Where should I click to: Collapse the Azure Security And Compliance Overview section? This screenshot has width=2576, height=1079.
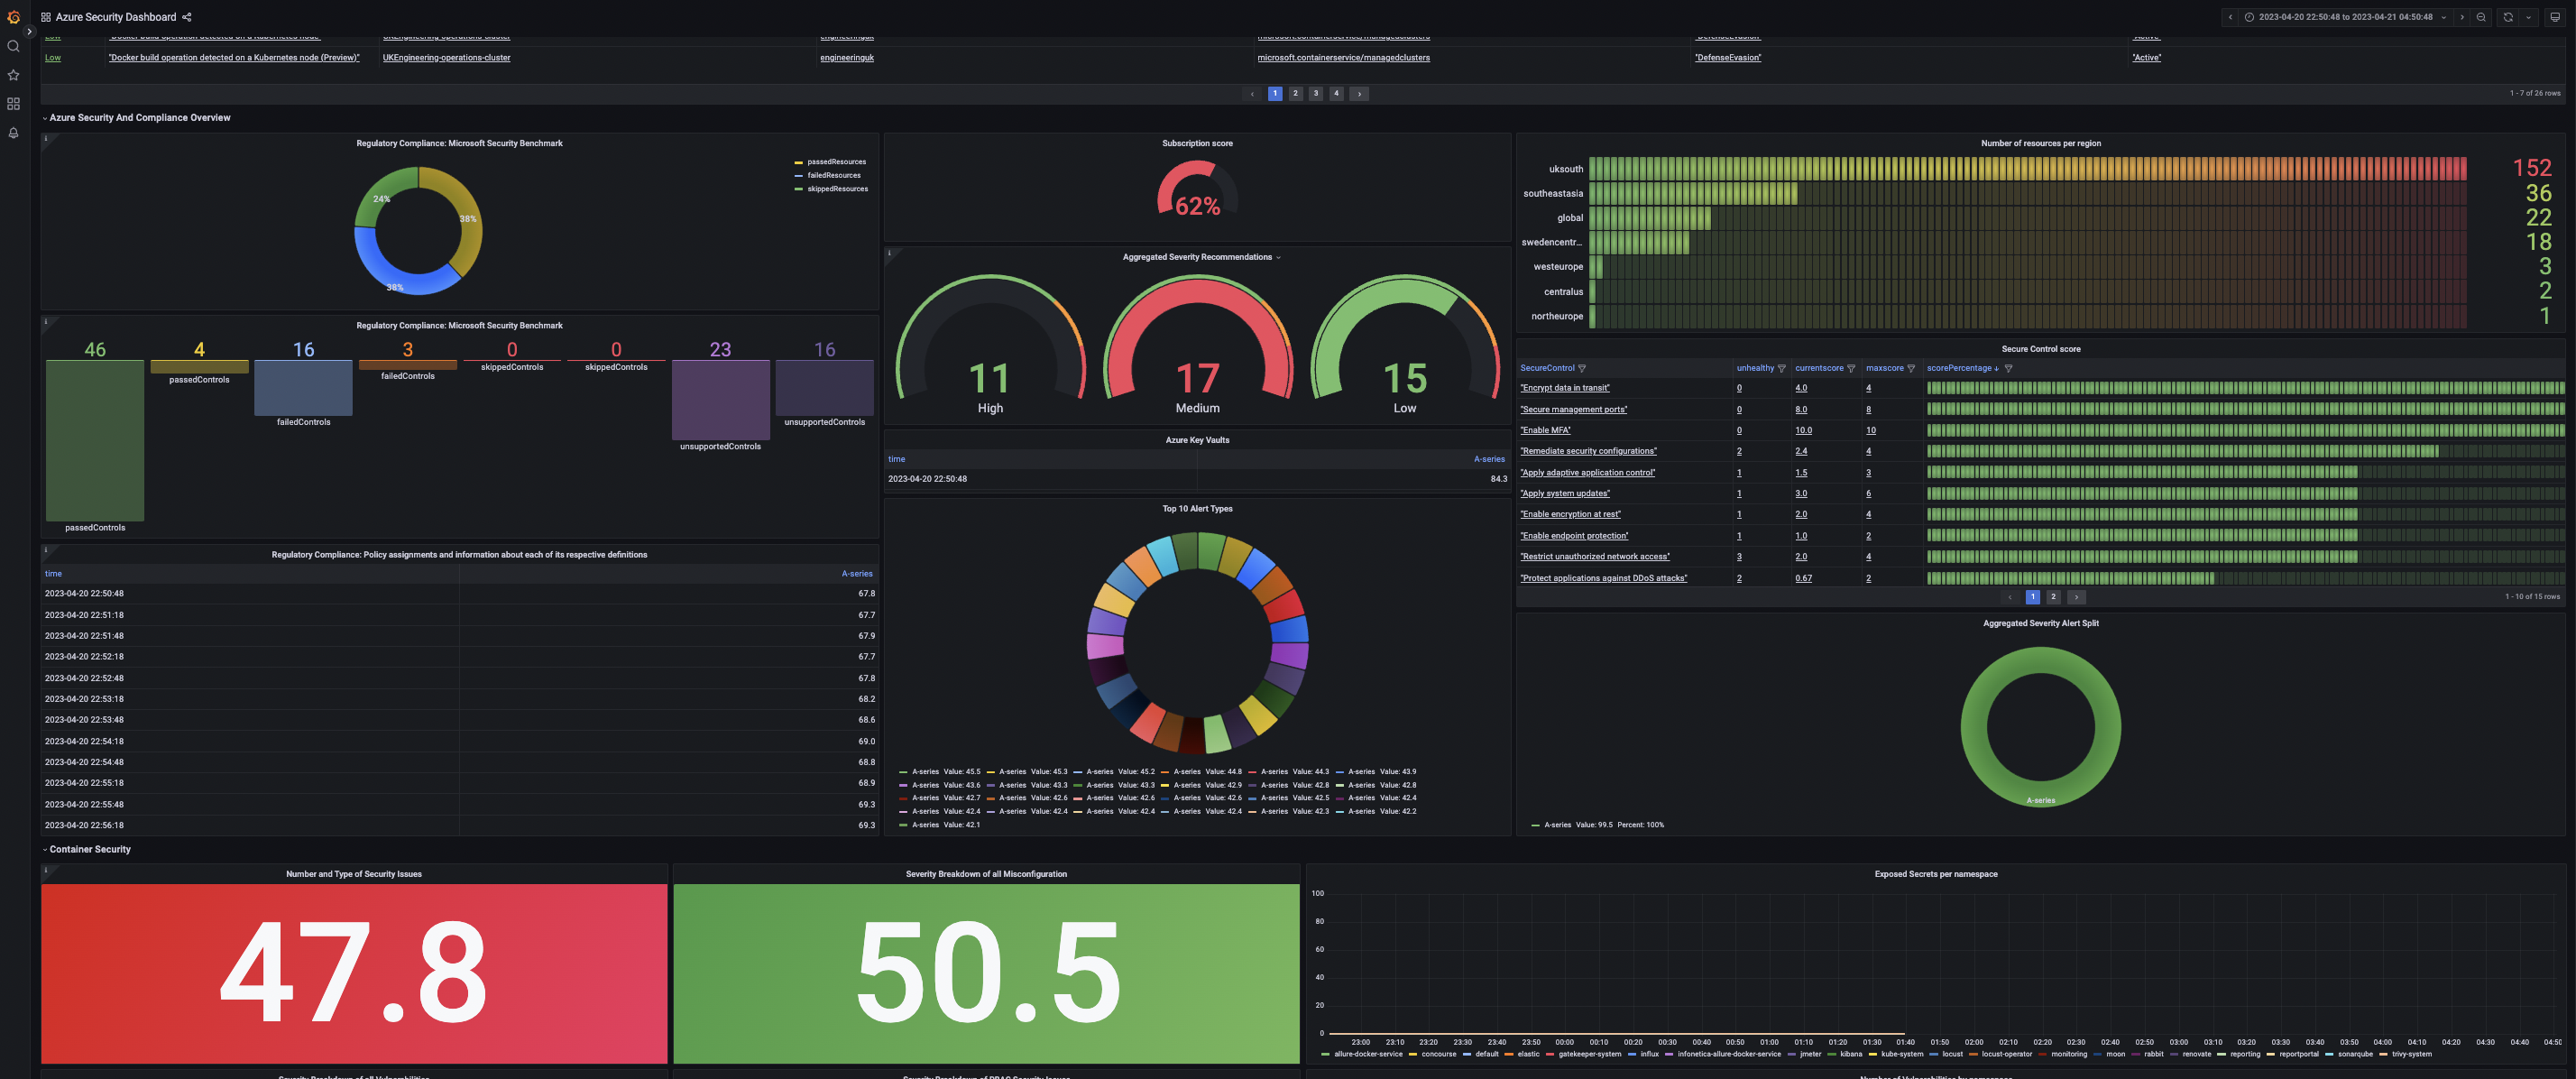tap(140, 117)
